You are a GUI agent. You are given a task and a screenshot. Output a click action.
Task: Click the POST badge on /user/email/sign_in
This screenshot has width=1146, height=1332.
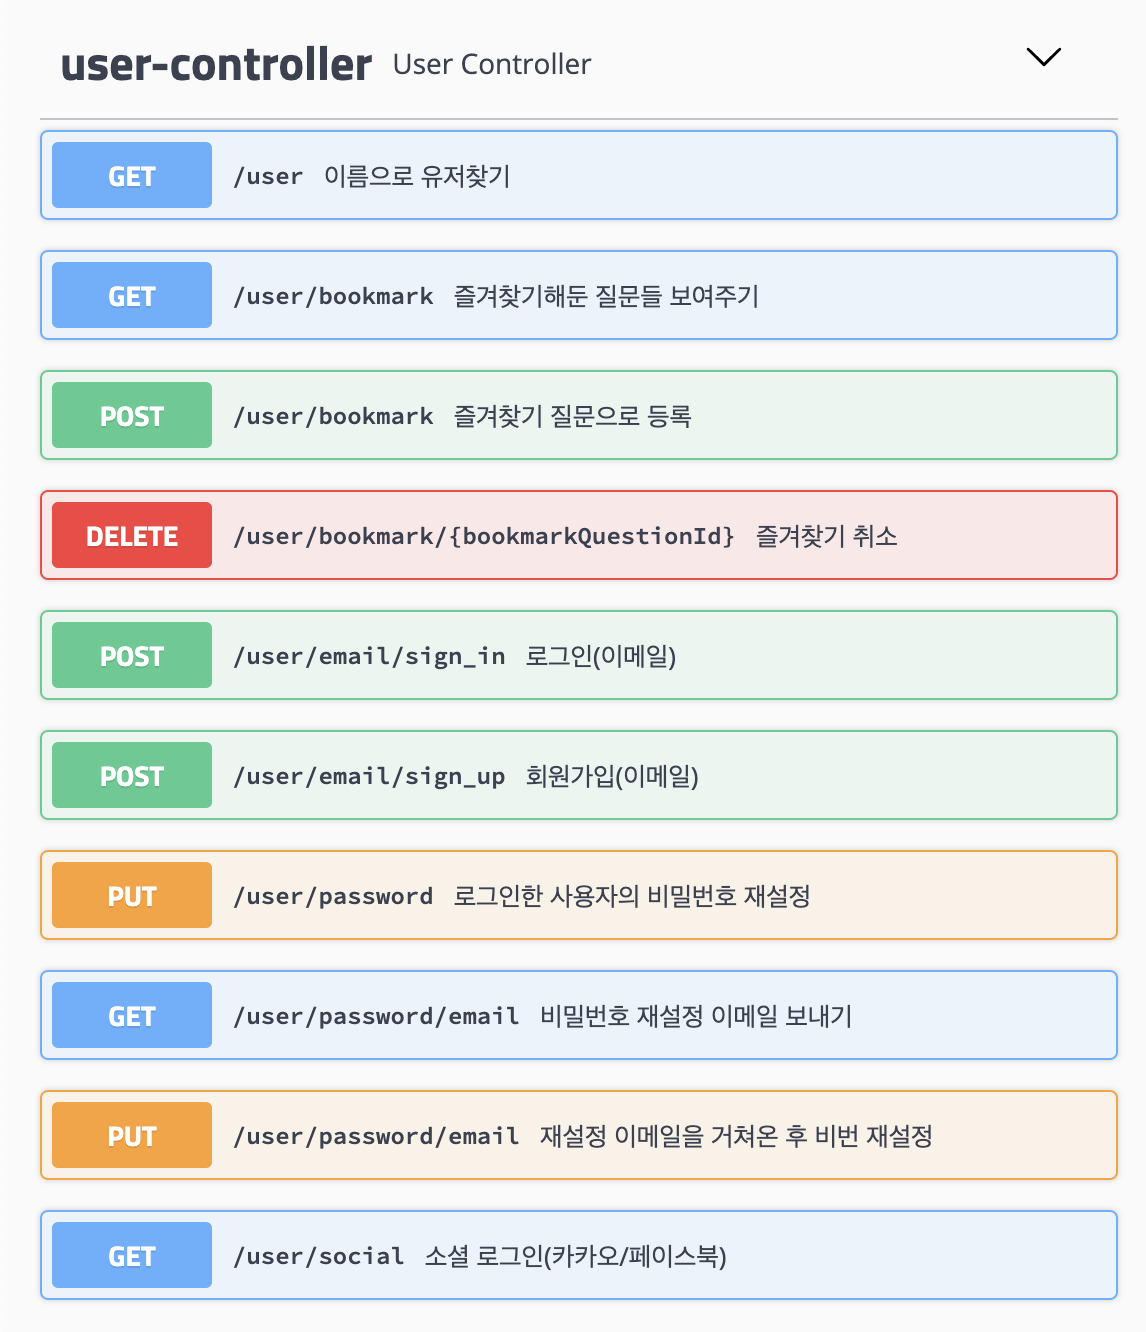point(131,655)
